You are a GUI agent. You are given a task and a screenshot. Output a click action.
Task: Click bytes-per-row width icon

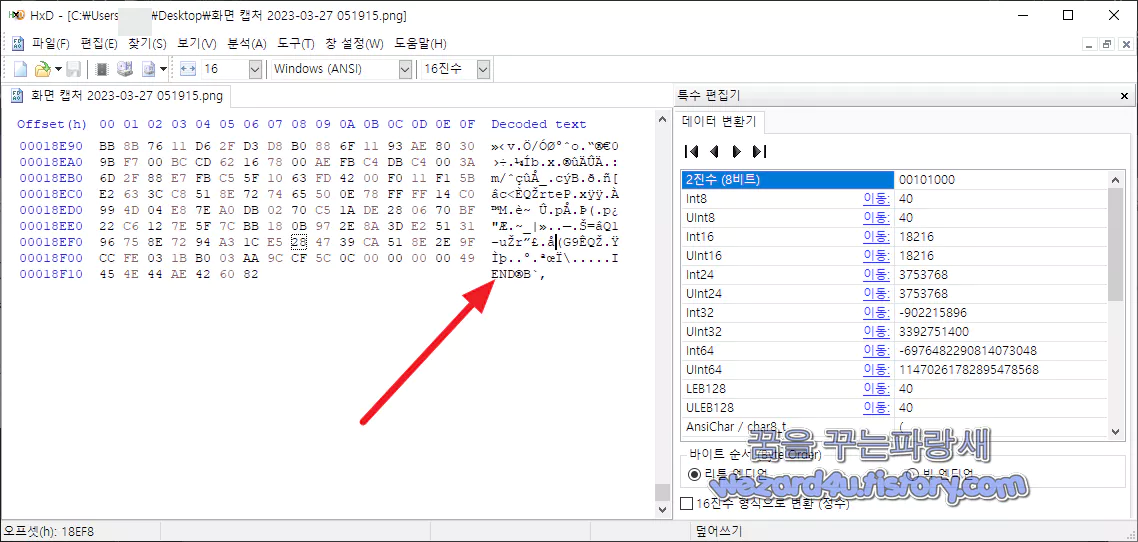click(x=189, y=69)
